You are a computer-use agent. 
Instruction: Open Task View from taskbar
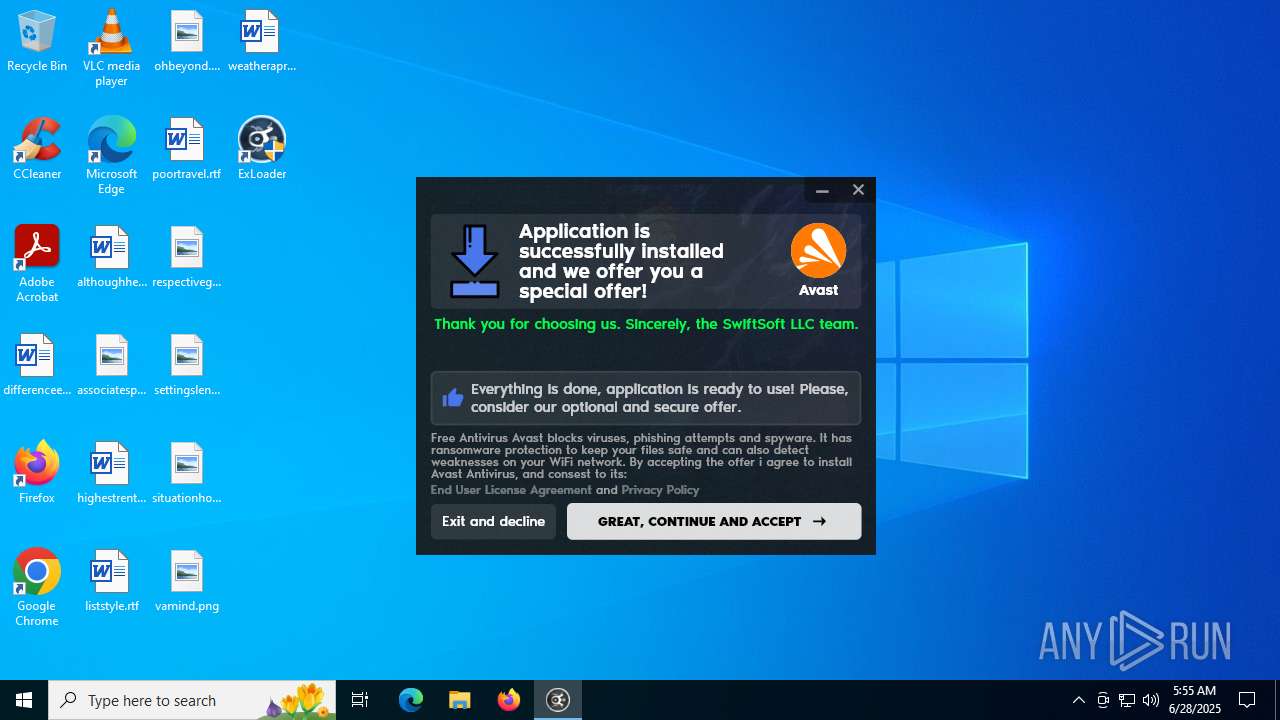click(x=360, y=700)
